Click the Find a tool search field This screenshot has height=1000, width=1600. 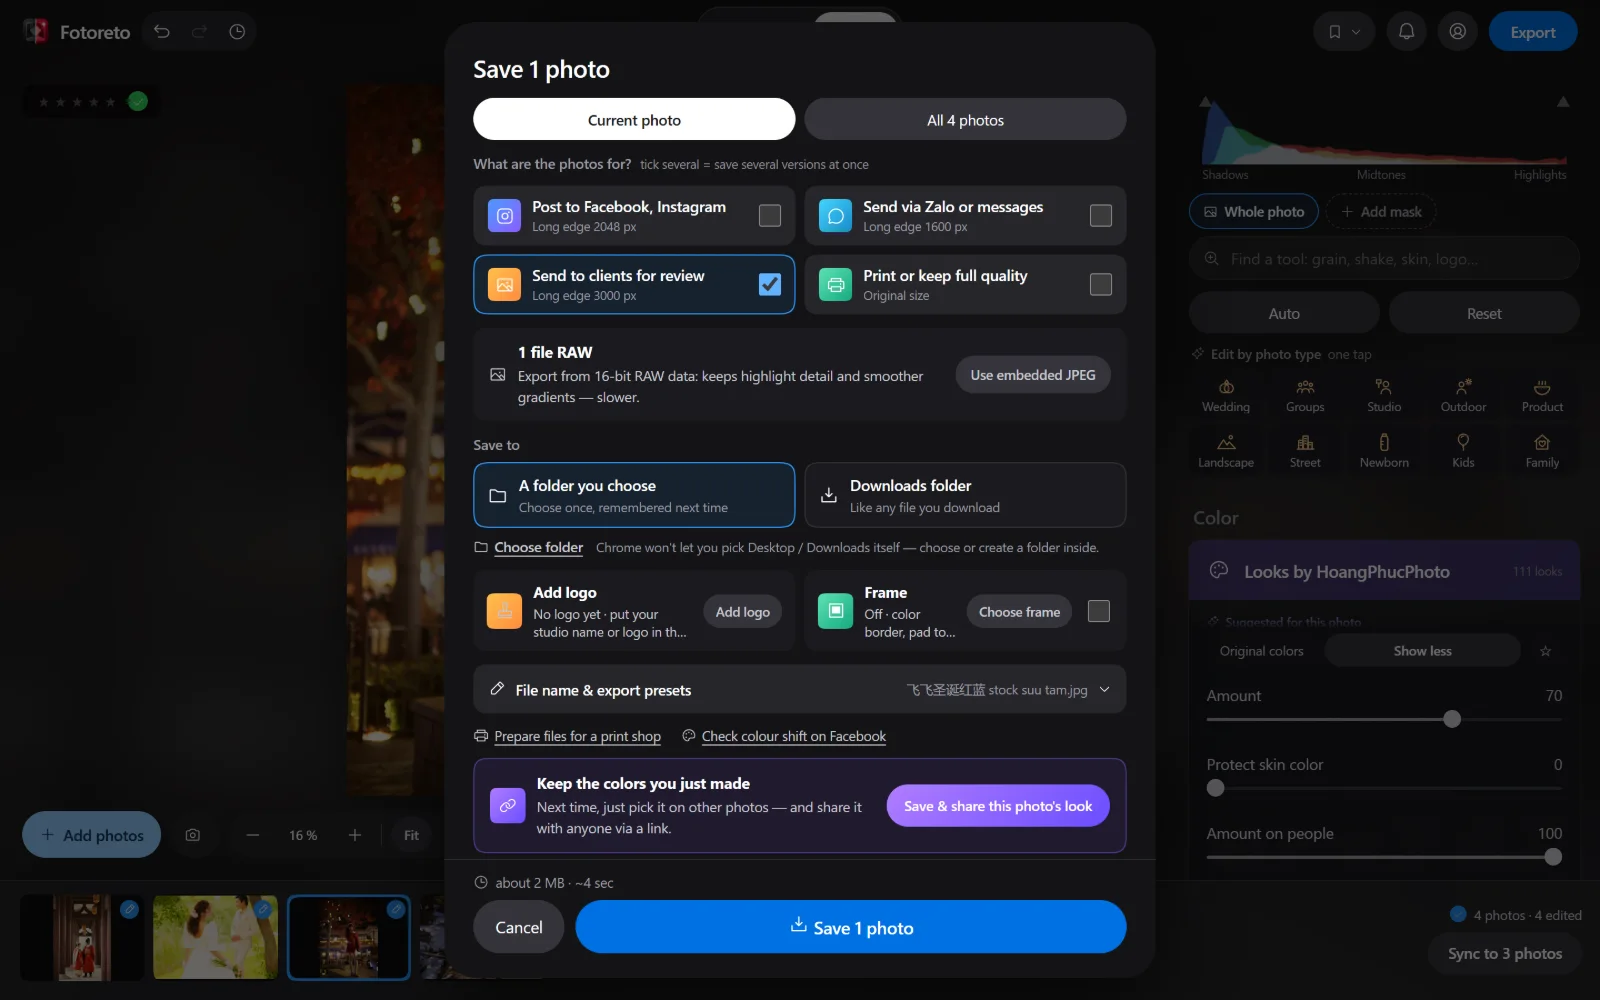[1384, 259]
